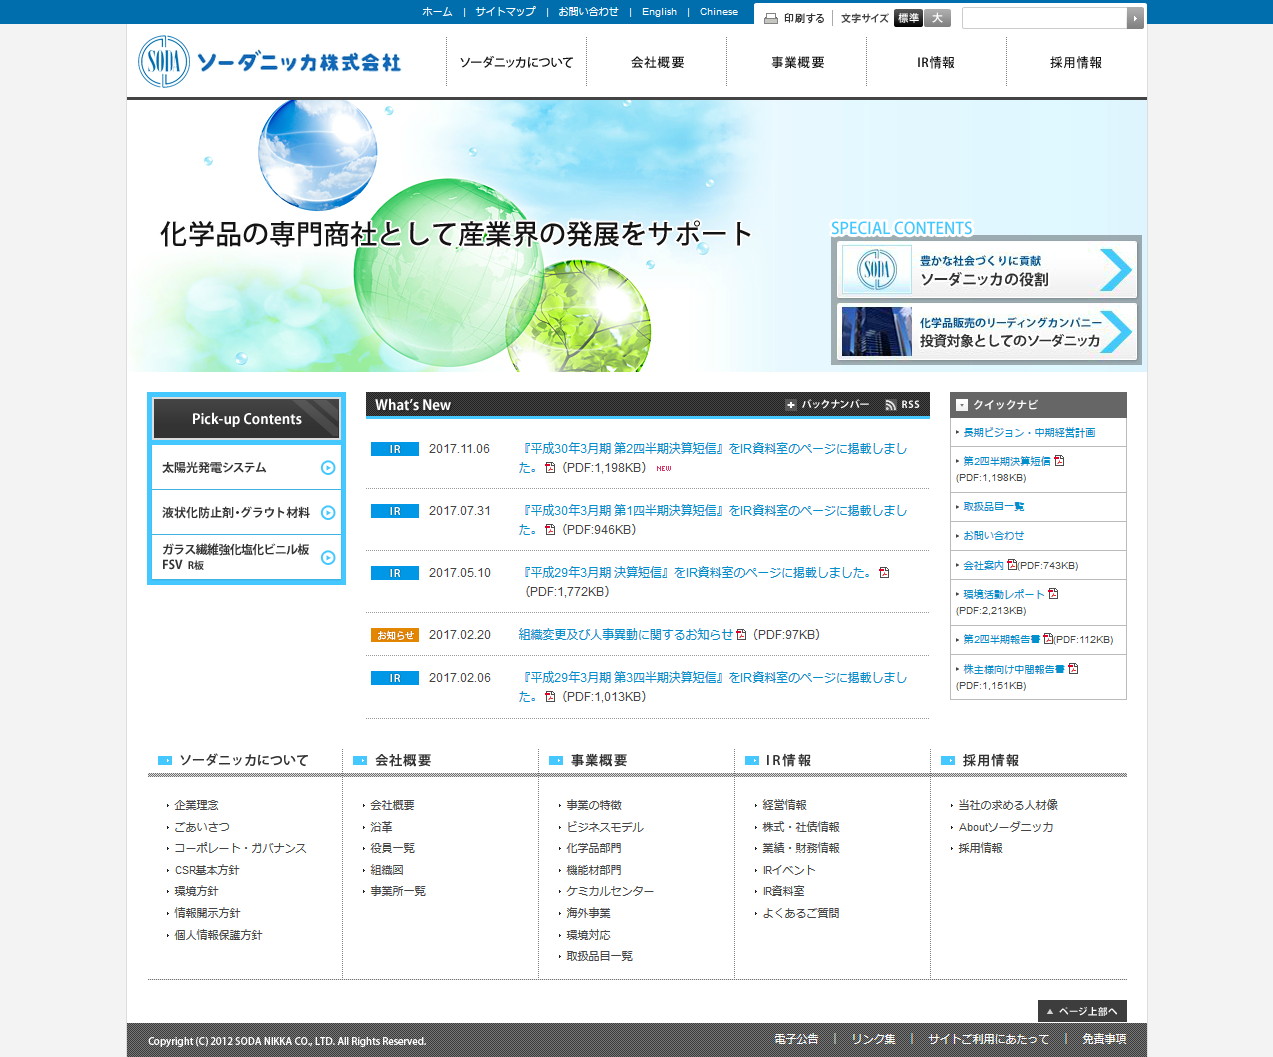Open the サイトマップ link
Image resolution: width=1273 pixels, height=1057 pixels.
coord(505,12)
